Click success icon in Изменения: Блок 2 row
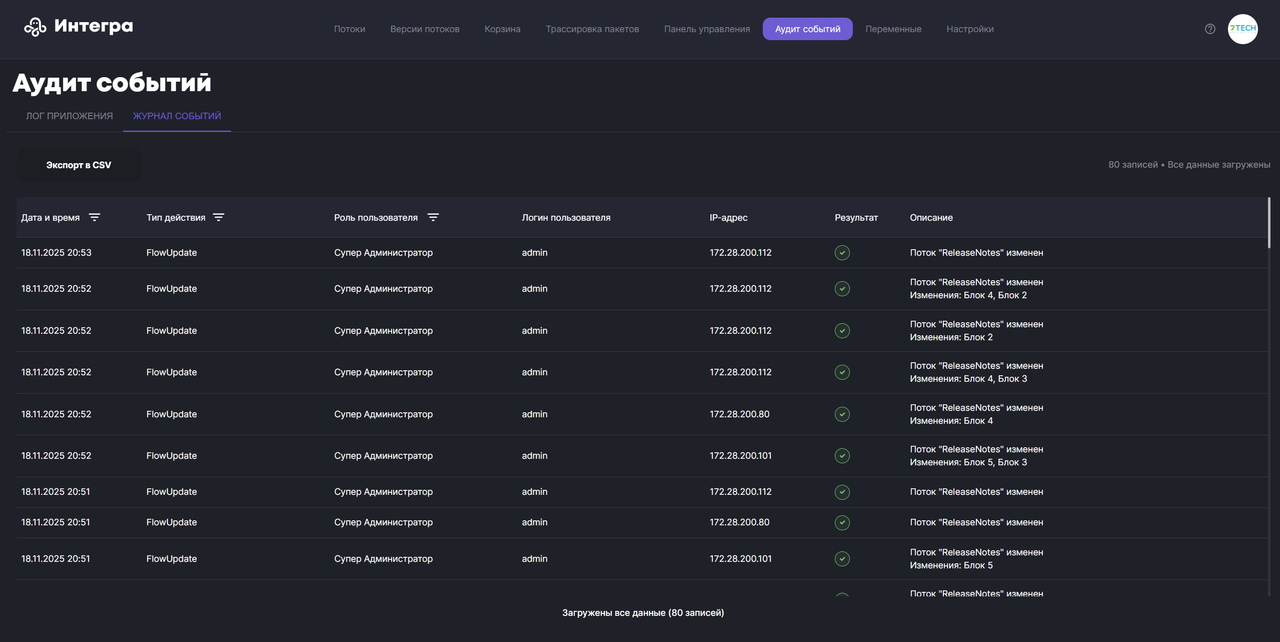This screenshot has height=642, width=1280. (x=842, y=331)
